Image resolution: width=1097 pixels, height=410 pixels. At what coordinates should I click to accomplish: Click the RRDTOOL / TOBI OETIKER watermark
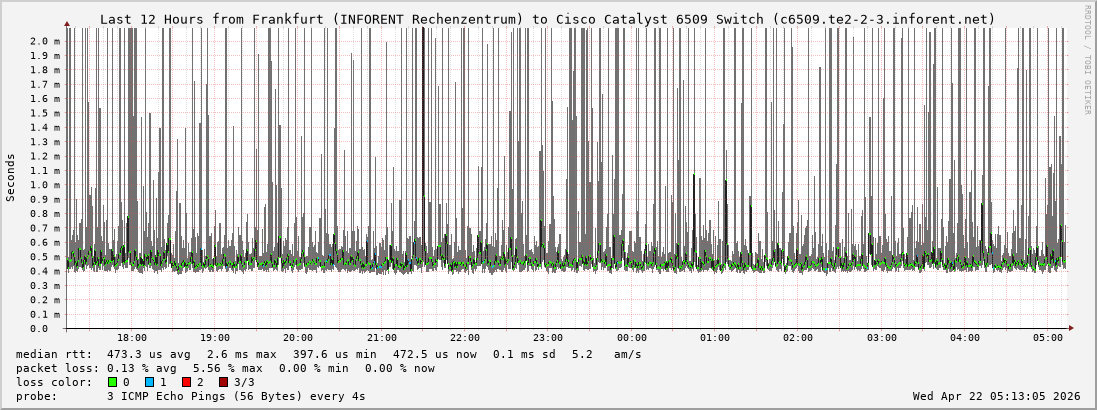click(x=1087, y=60)
